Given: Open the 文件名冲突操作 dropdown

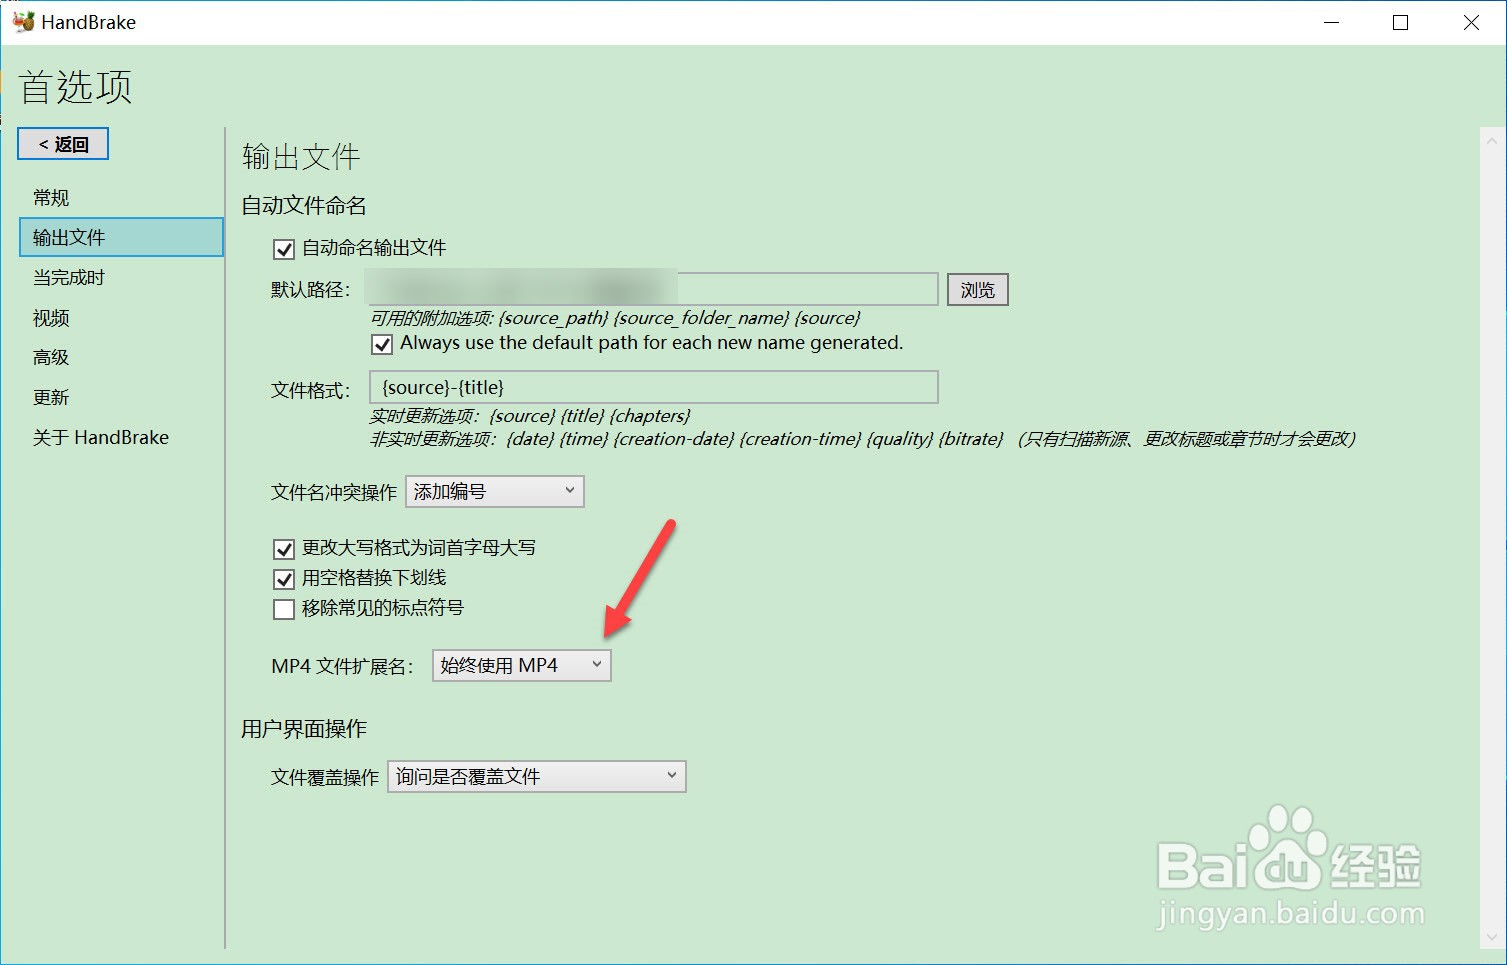Looking at the screenshot, I should click(x=495, y=491).
